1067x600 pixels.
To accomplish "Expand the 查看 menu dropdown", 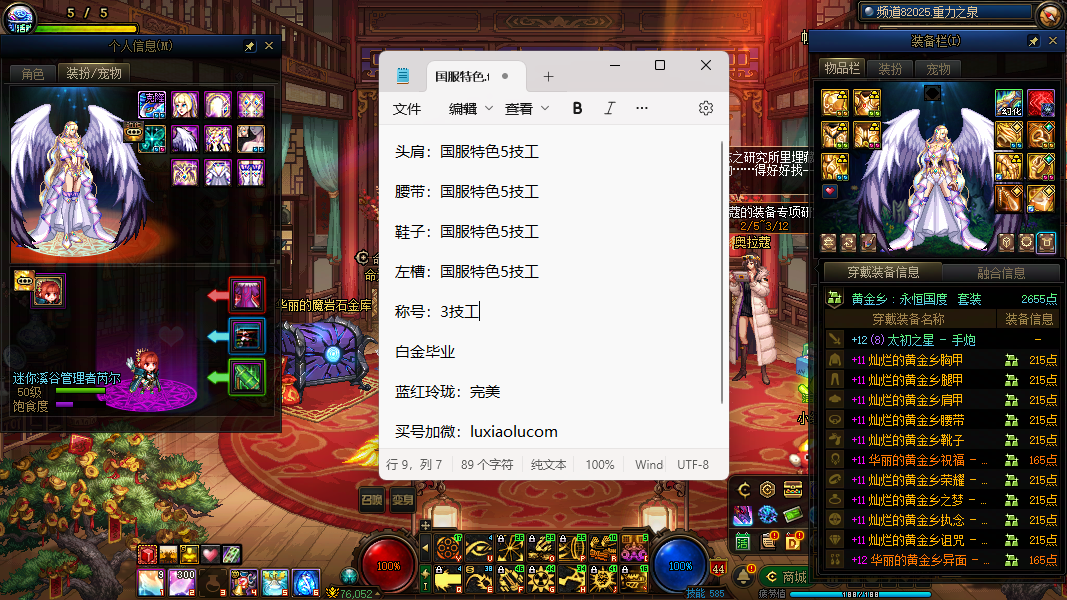I will tap(545, 108).
